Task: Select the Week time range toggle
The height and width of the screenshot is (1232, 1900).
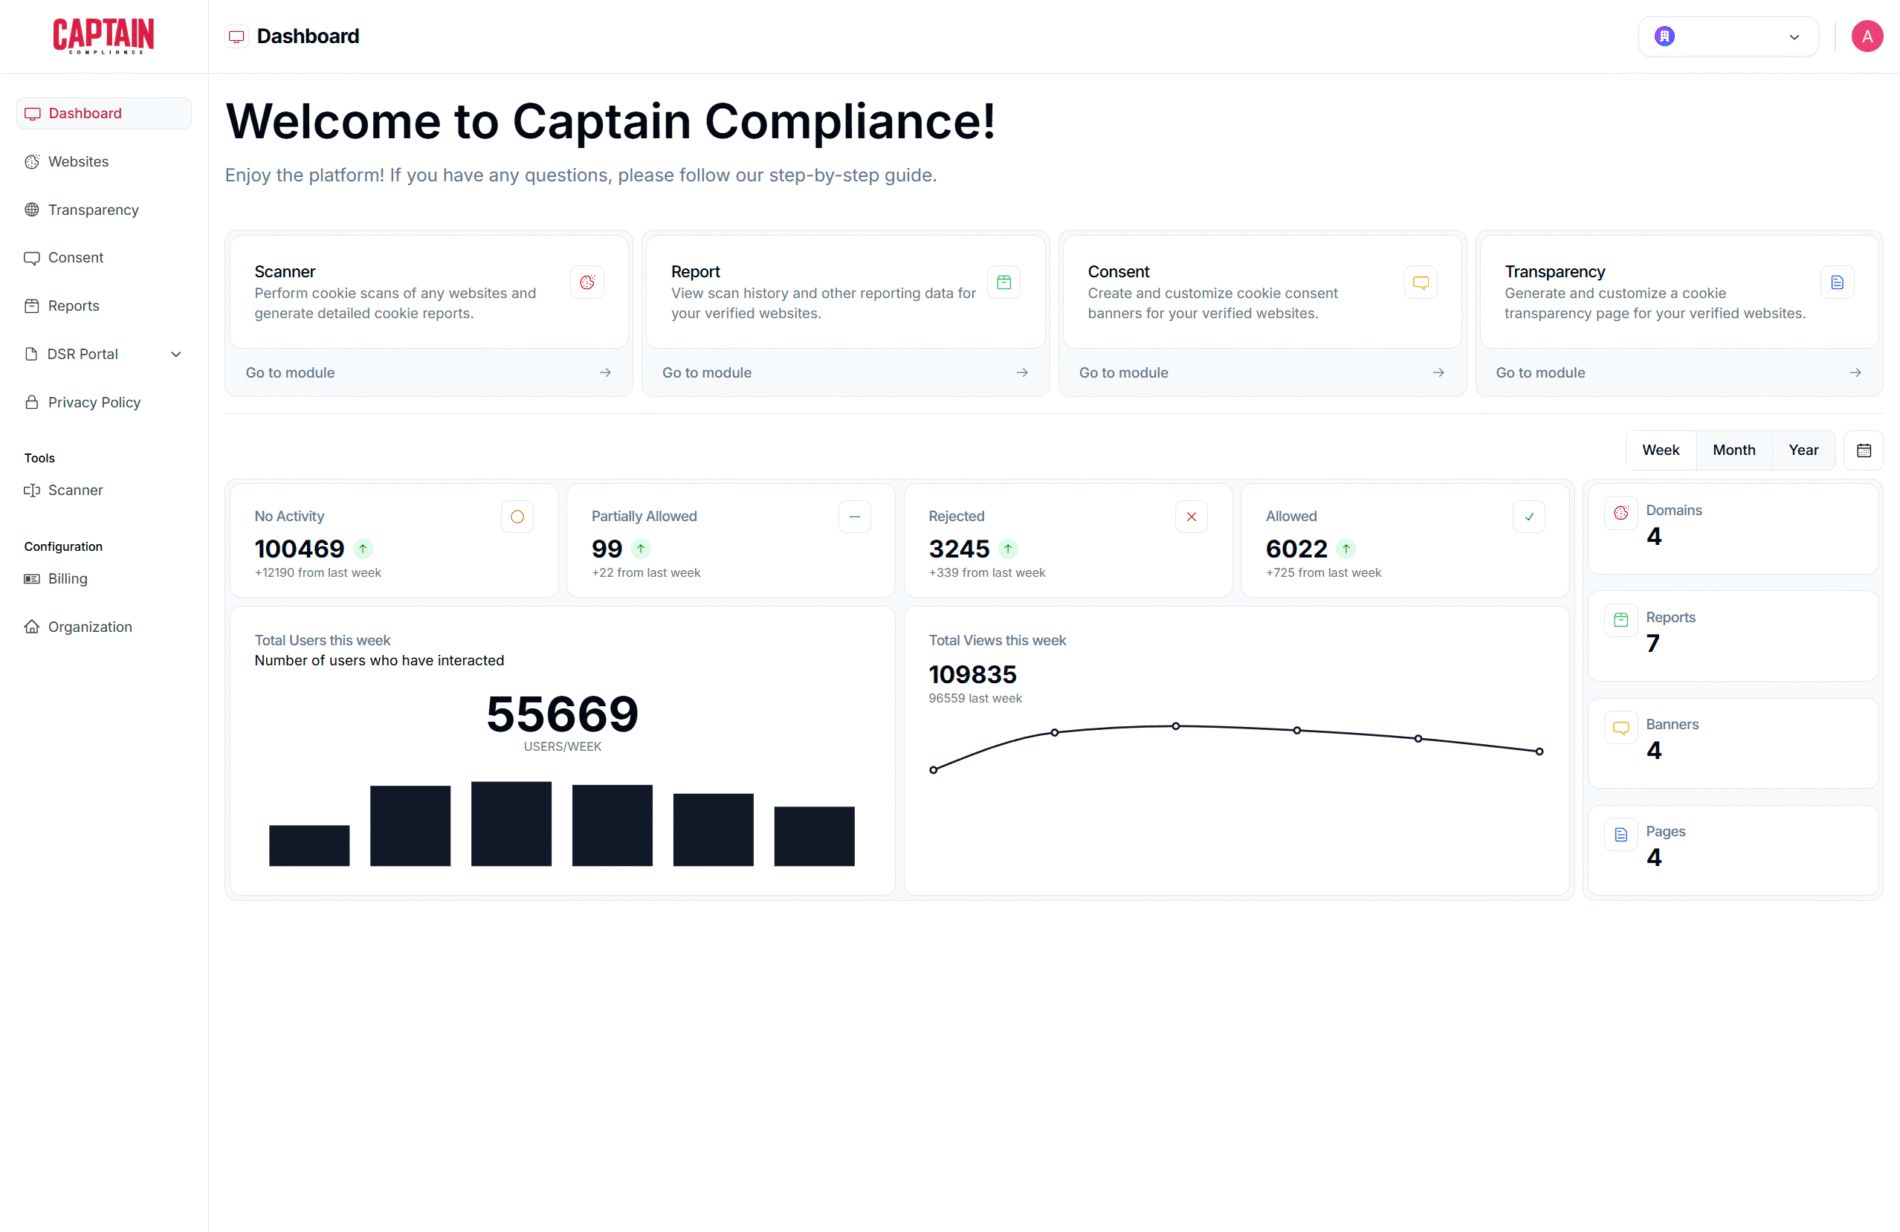Action: 1660,450
